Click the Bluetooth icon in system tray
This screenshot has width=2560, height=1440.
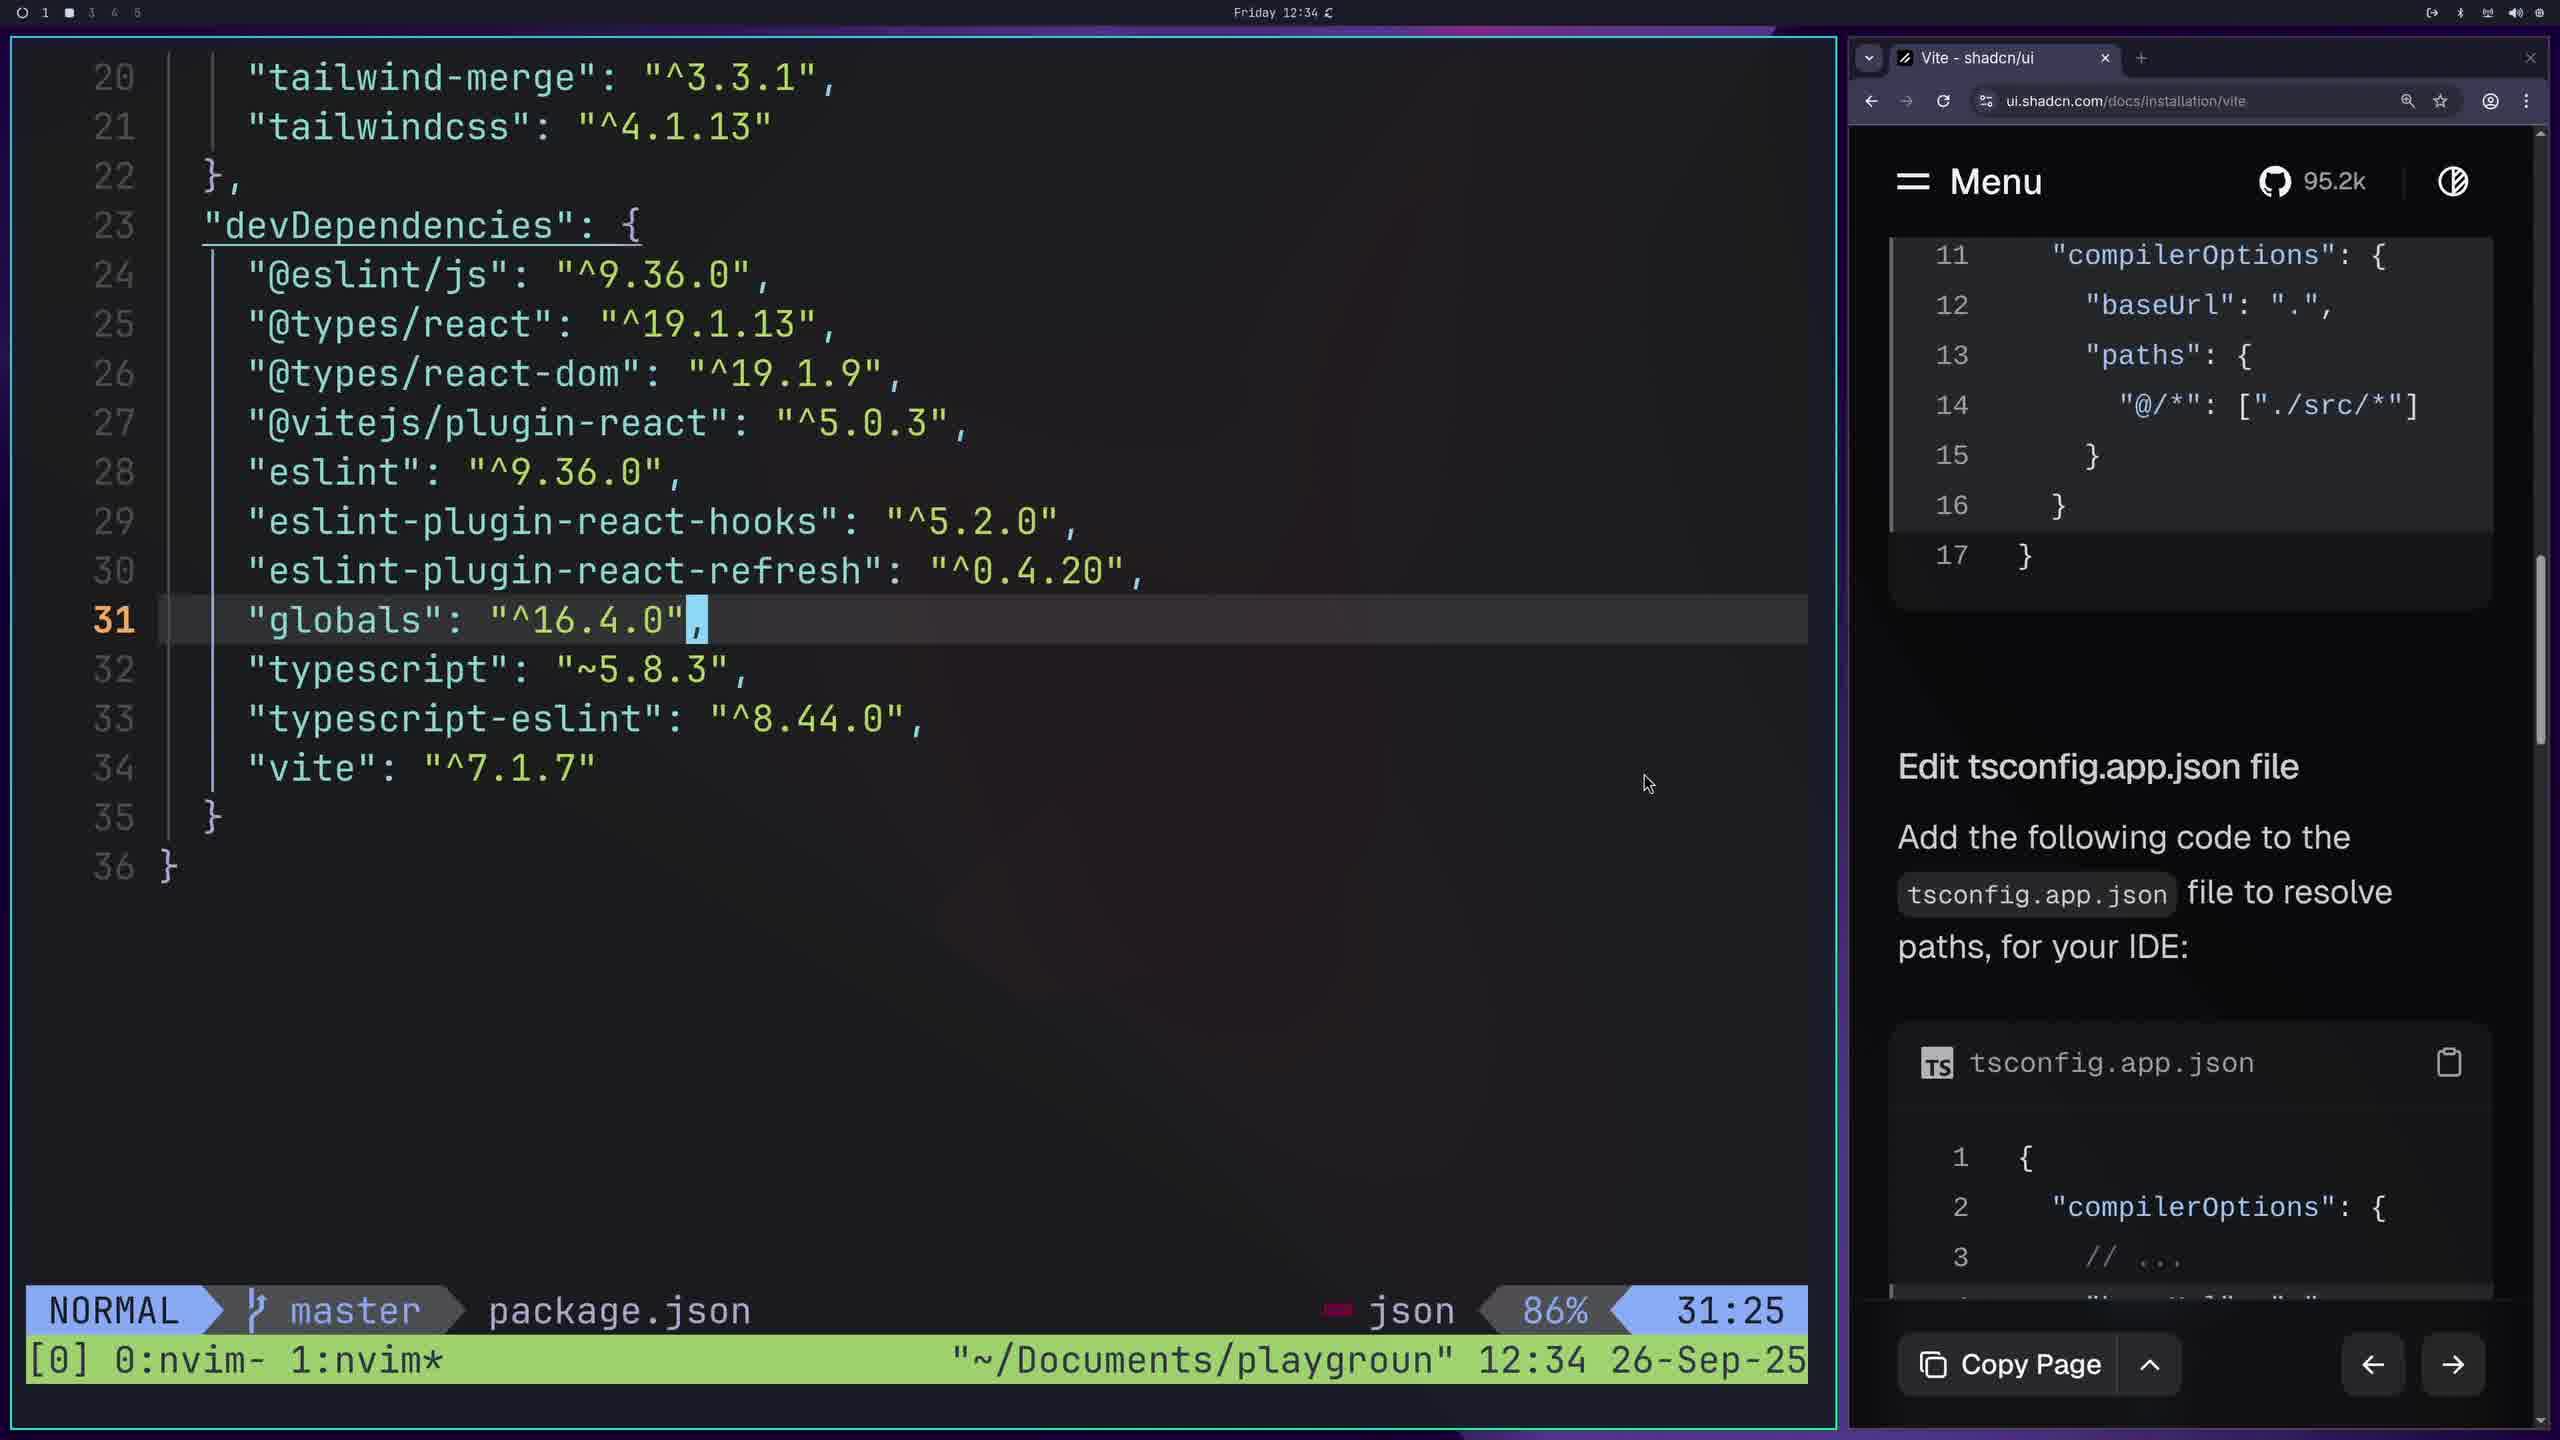2461,13
